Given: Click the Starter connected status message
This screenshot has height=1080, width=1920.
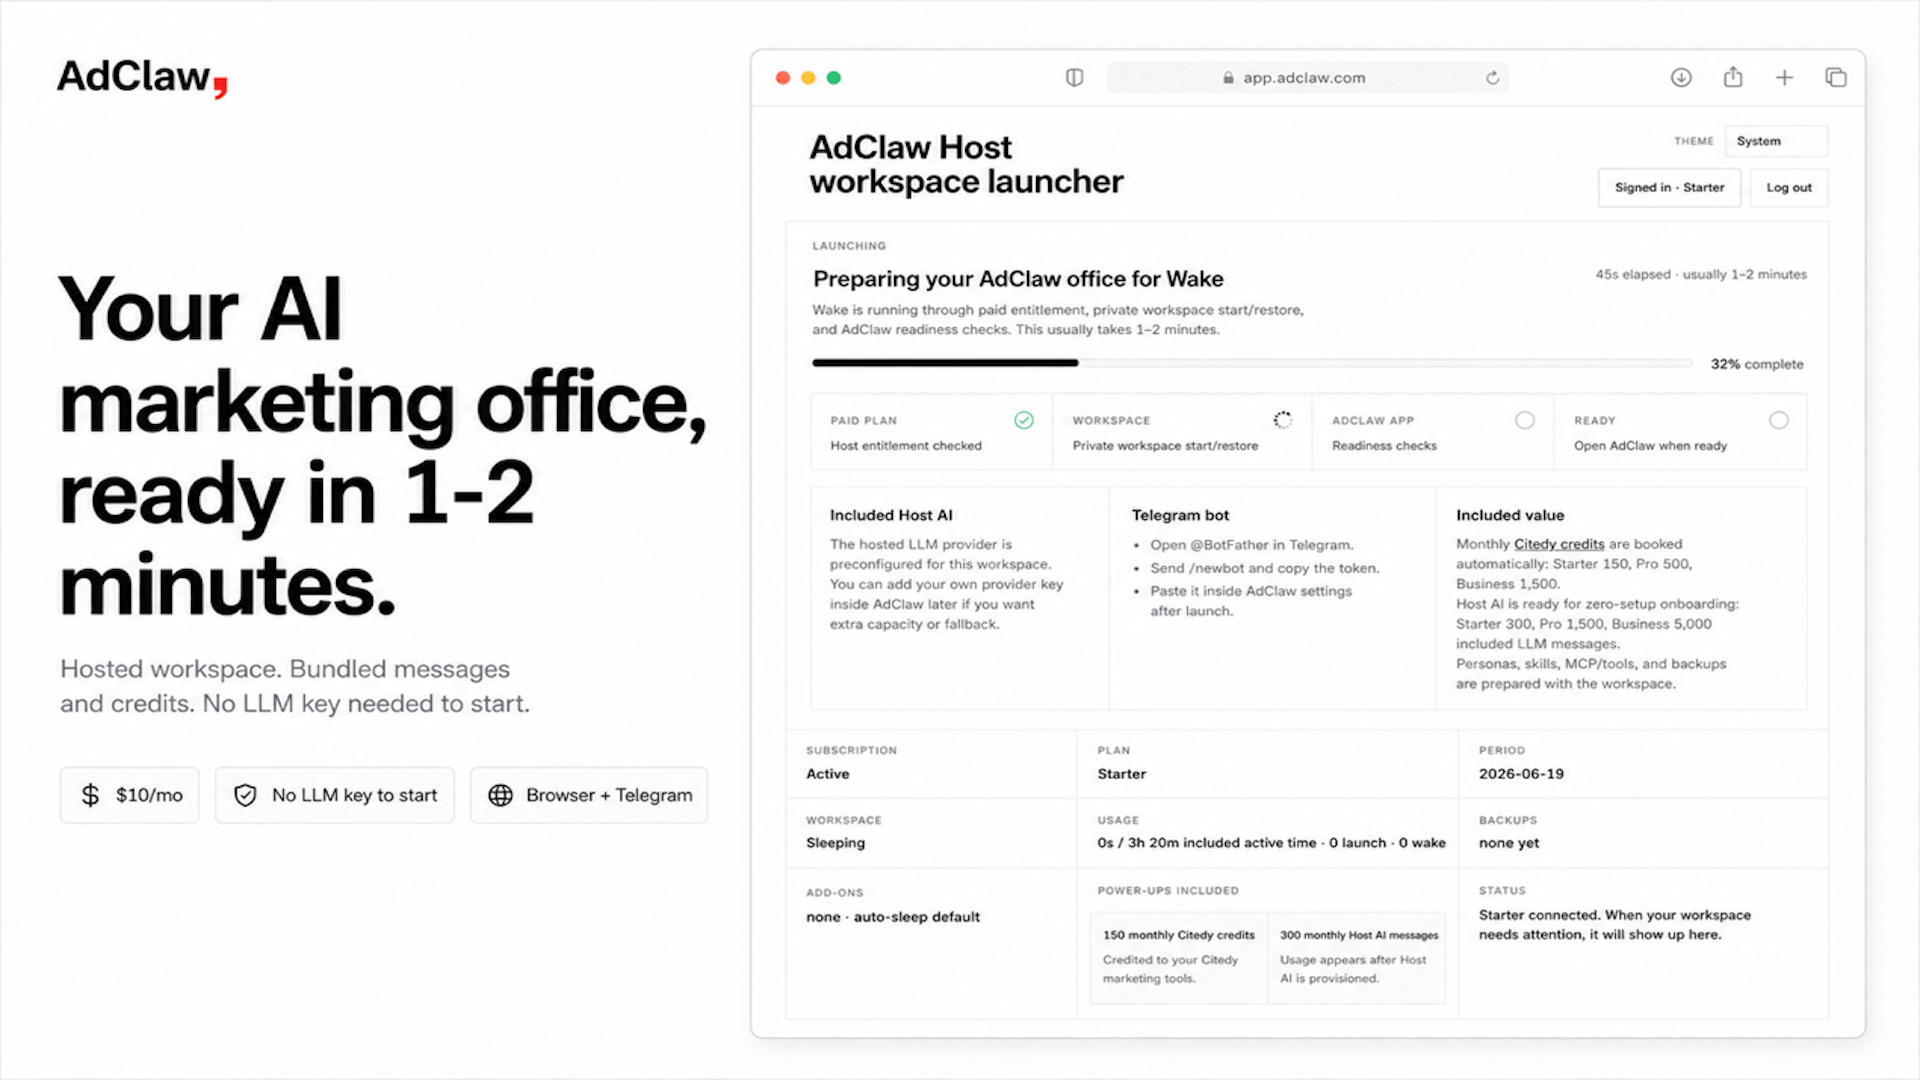Looking at the screenshot, I should point(1615,925).
